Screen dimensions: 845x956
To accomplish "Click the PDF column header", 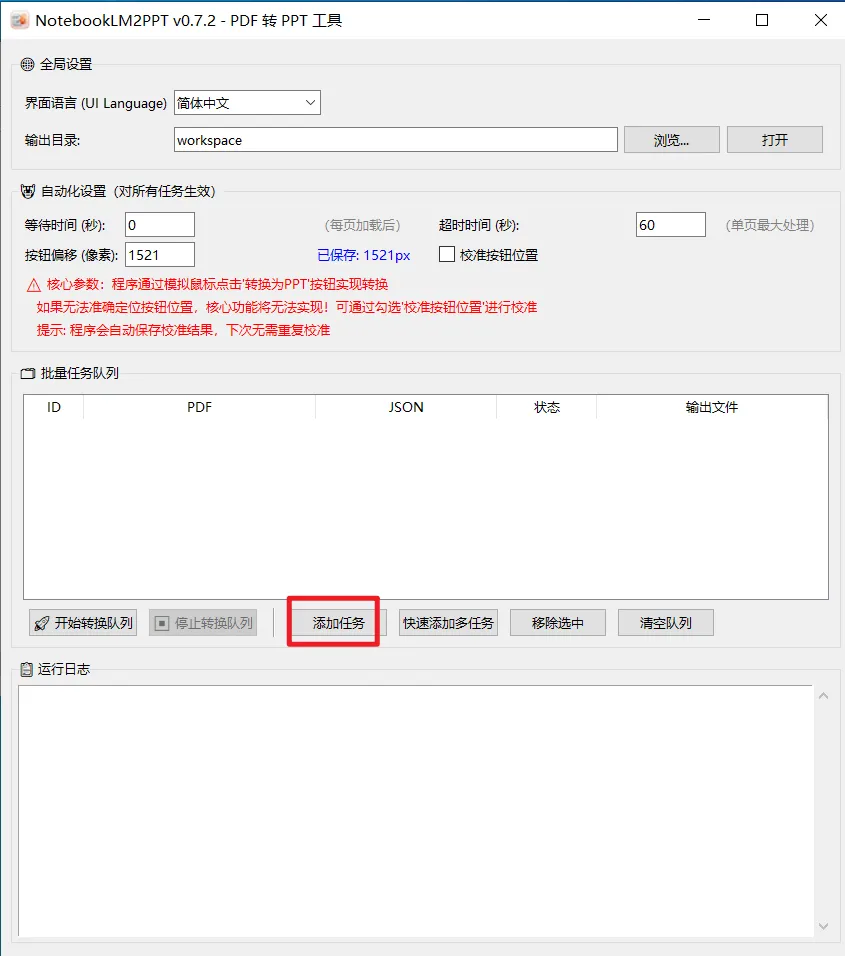I will pyautogui.click(x=199, y=407).
